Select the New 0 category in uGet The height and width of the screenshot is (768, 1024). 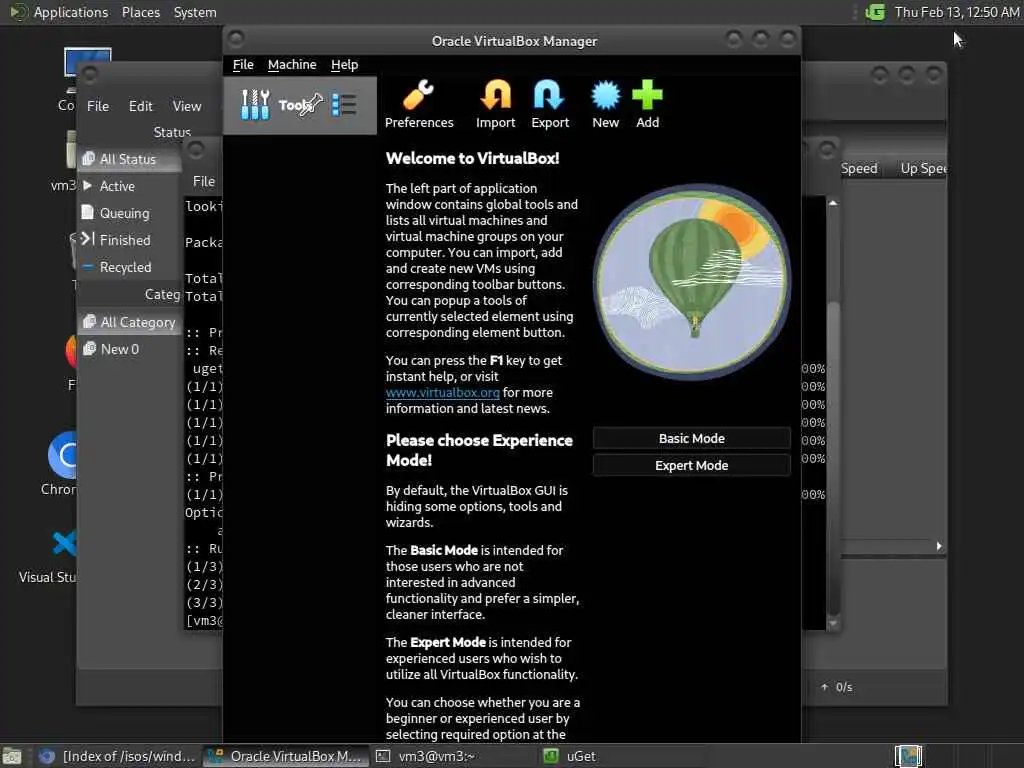pos(129,349)
